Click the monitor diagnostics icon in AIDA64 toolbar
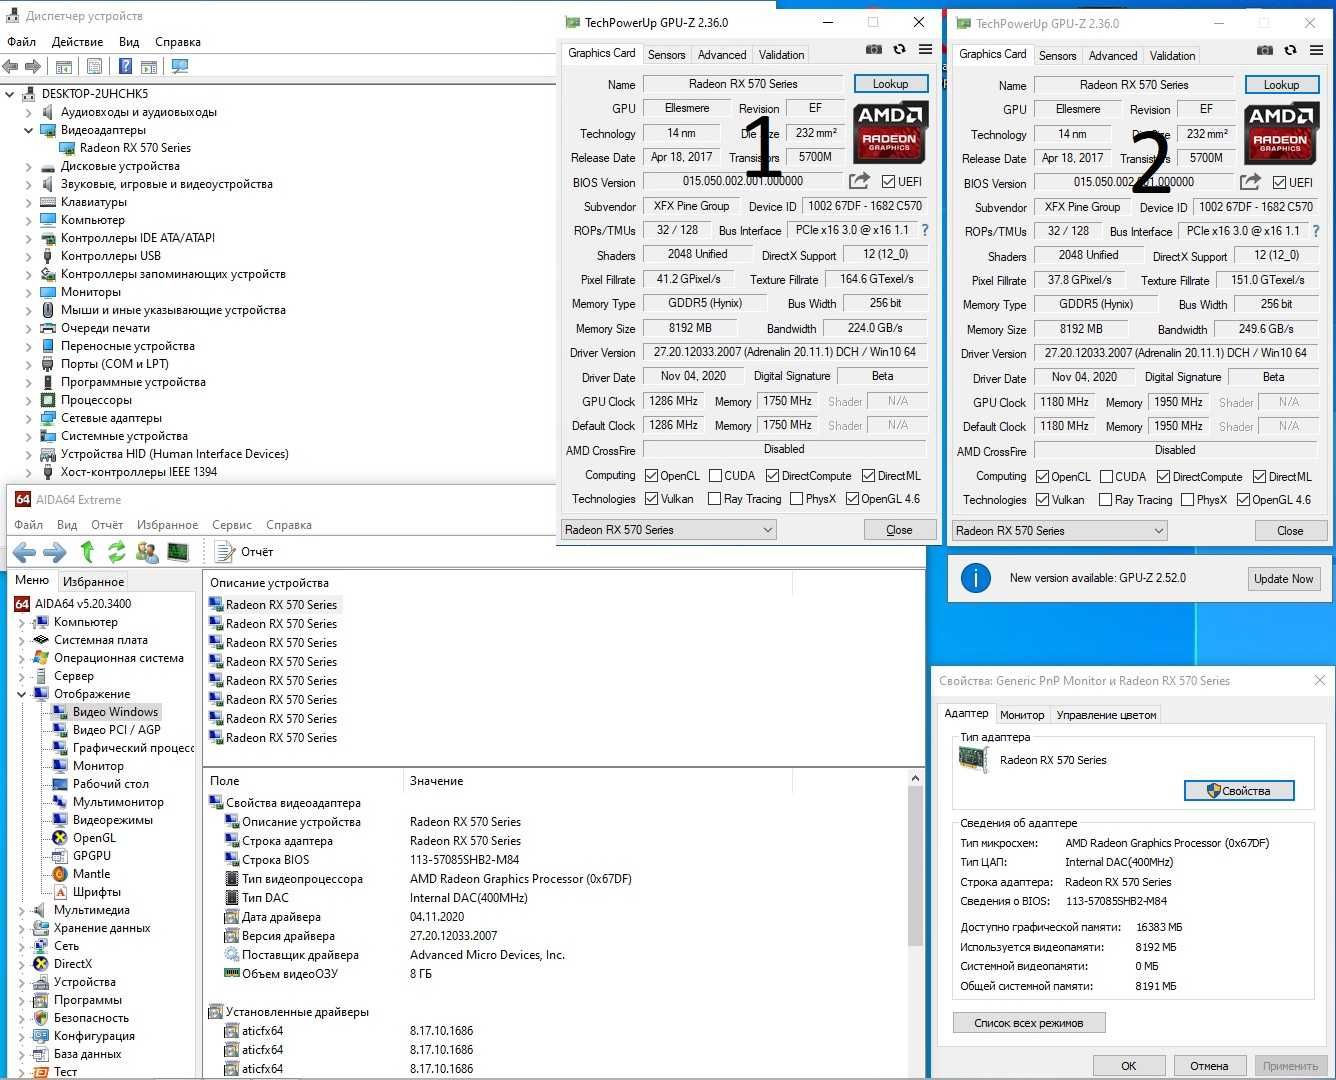The width and height of the screenshot is (1336, 1080). coord(178,552)
